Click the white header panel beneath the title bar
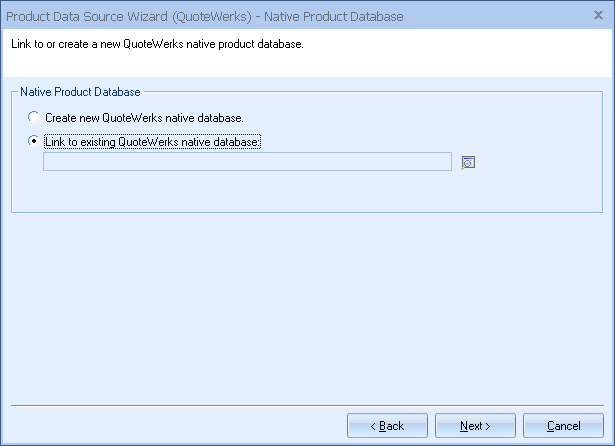This screenshot has height=446, width=615. [x=450, y=55]
